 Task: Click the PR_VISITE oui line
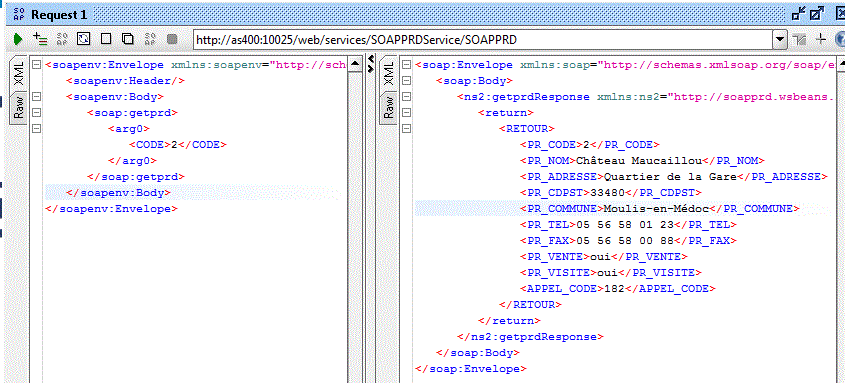(x=611, y=273)
